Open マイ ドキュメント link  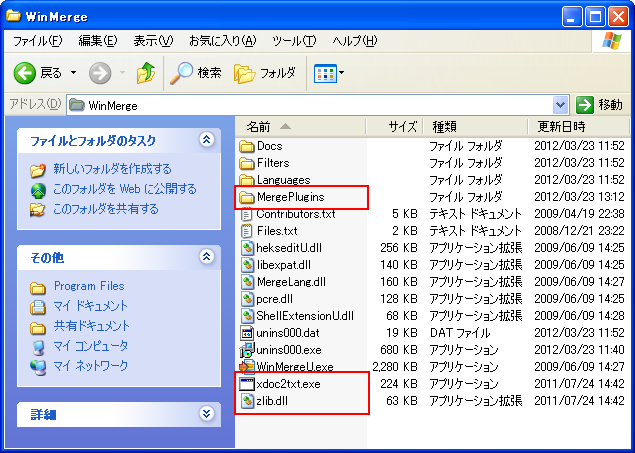(x=91, y=306)
